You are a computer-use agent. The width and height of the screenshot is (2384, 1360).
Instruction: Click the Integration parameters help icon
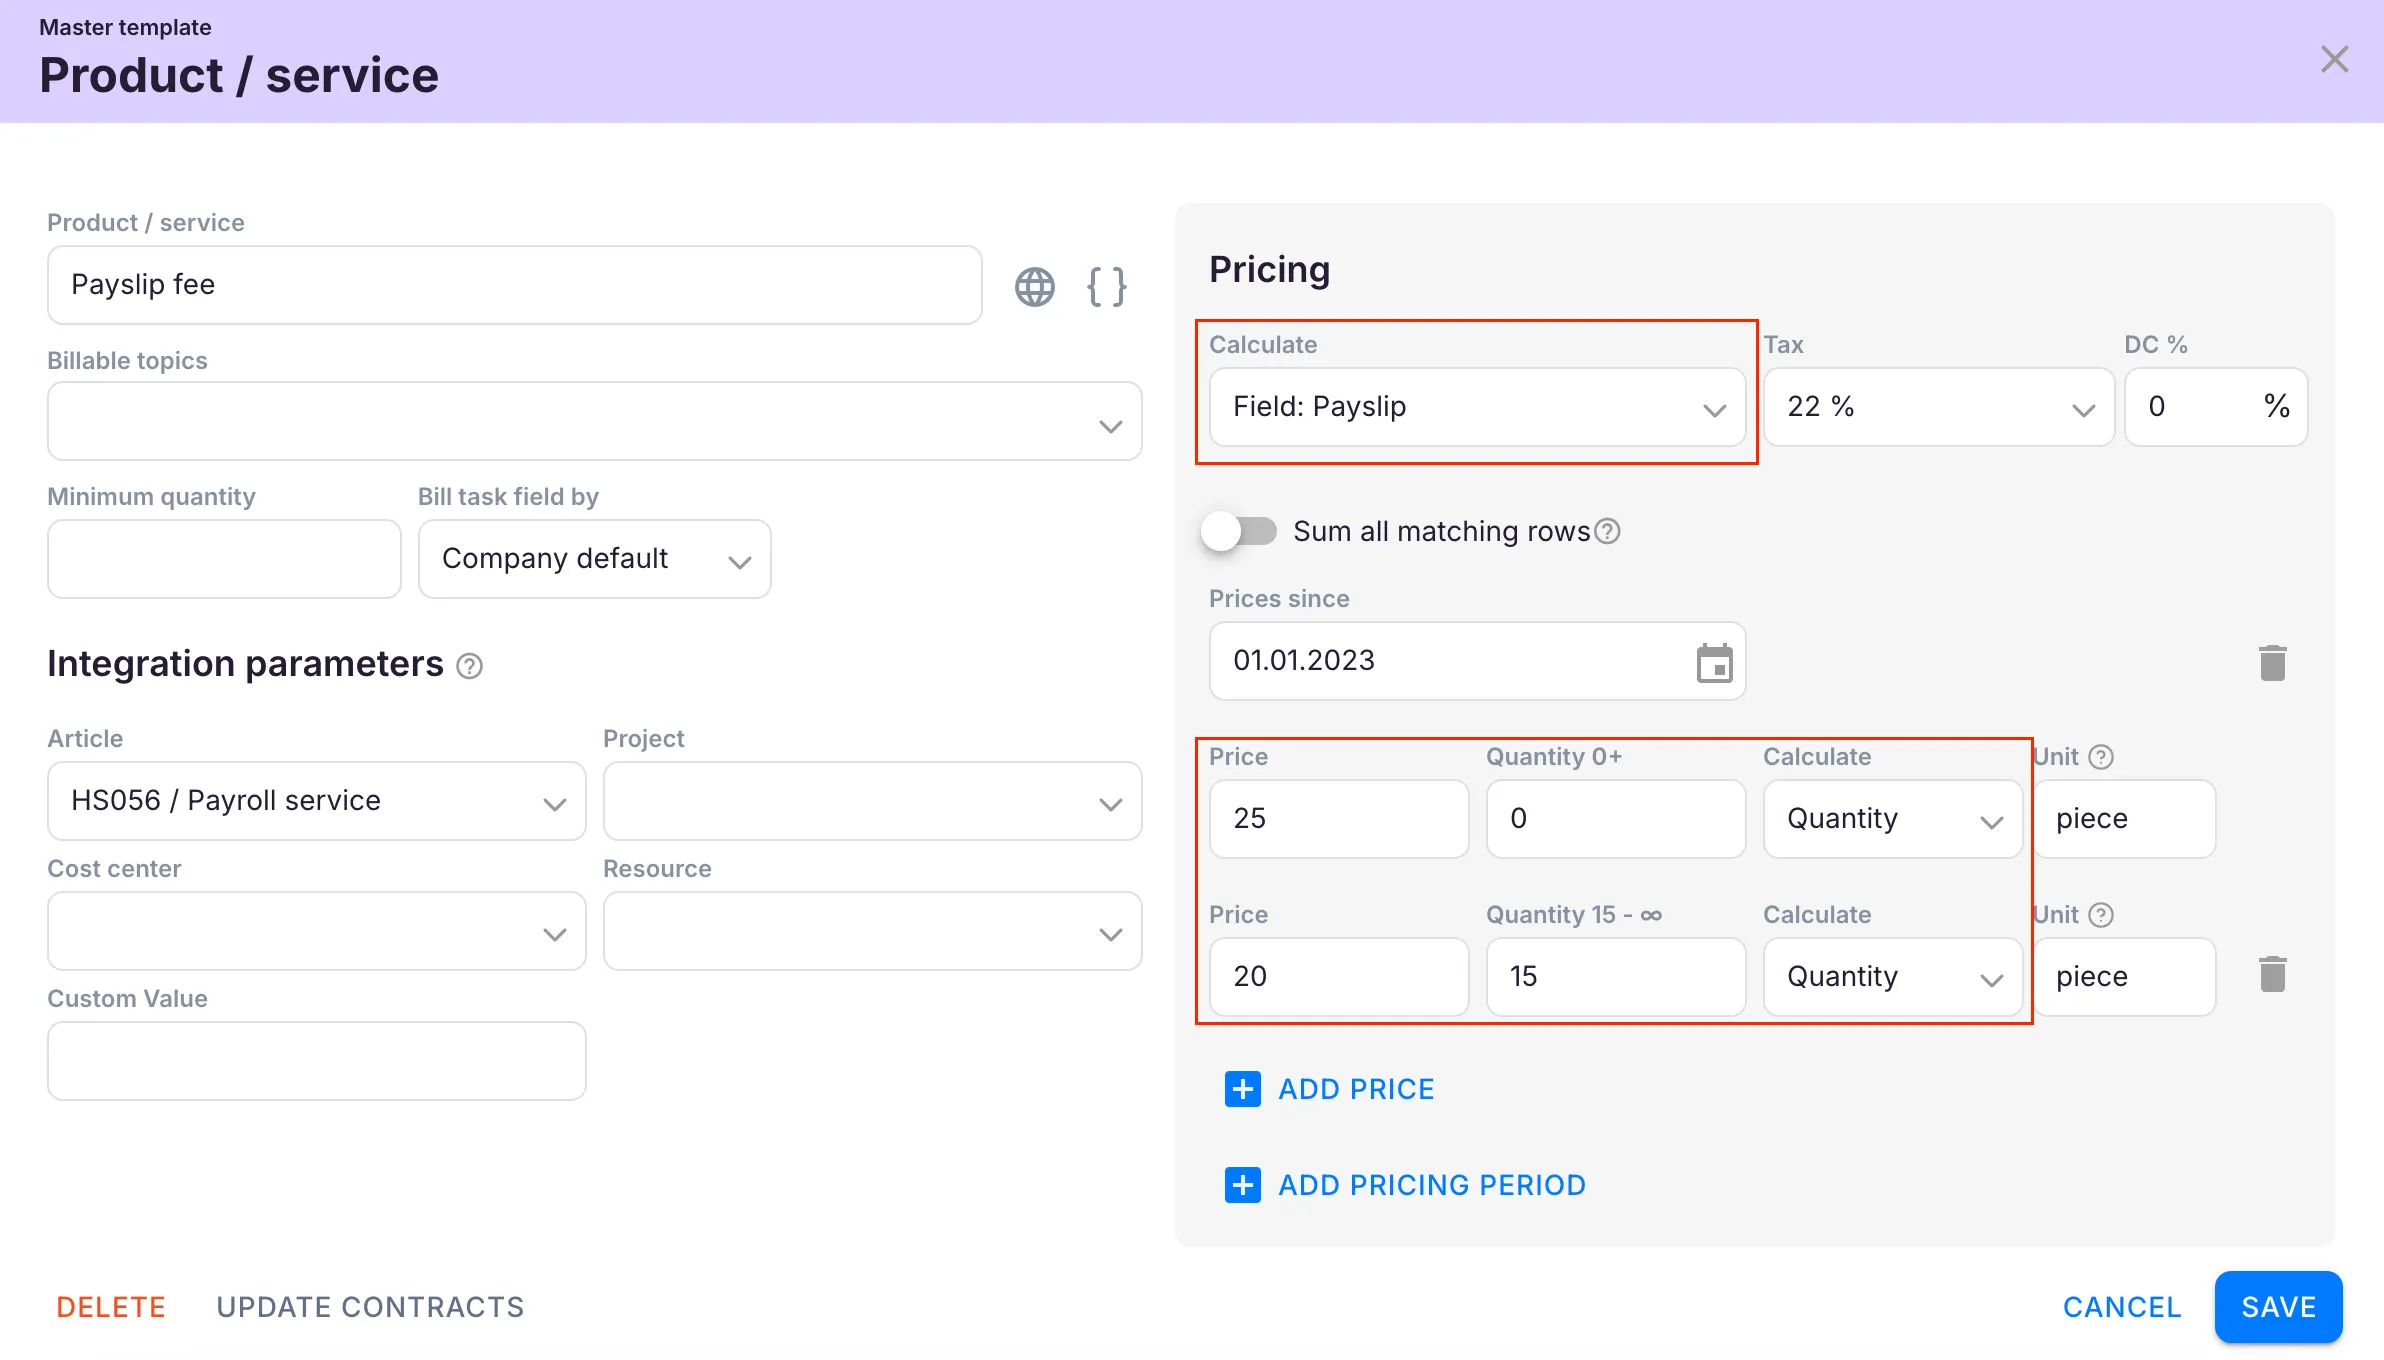click(469, 666)
